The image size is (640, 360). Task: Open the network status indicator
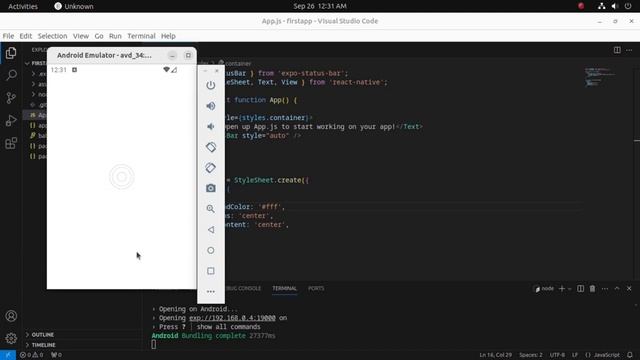(602, 6)
